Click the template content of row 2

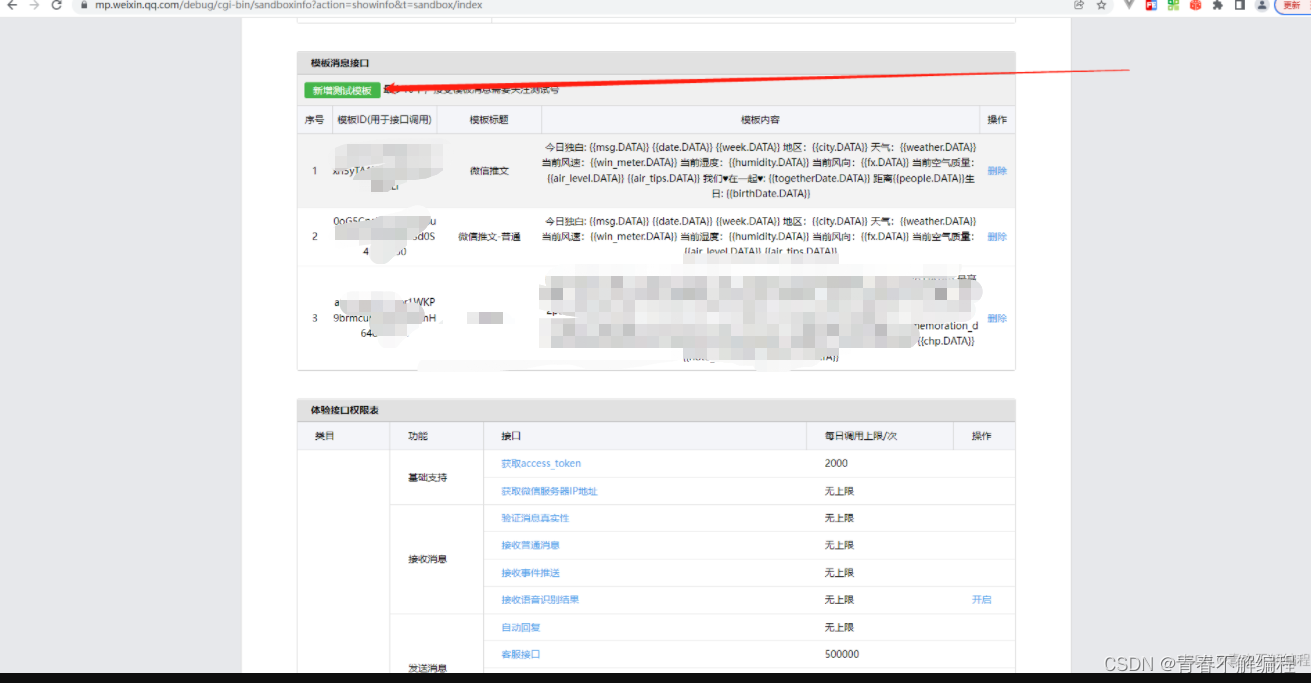click(x=760, y=236)
